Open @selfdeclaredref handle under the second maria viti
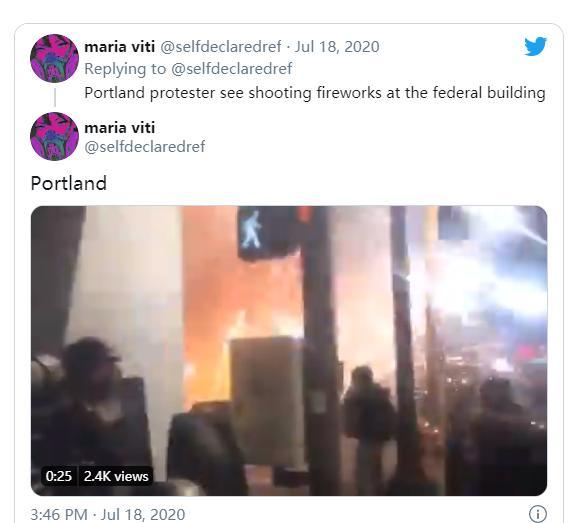This screenshot has width=574, height=523. [145, 146]
